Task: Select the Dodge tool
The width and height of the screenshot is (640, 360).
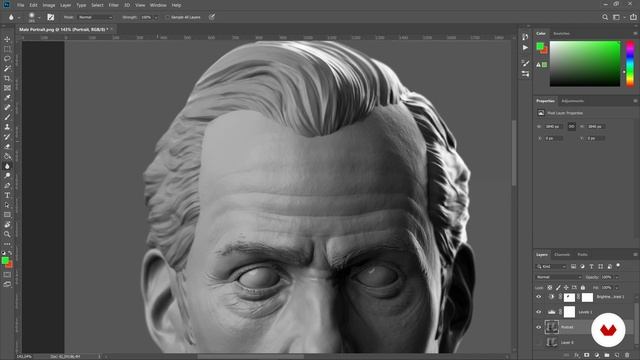Action: tap(7, 176)
